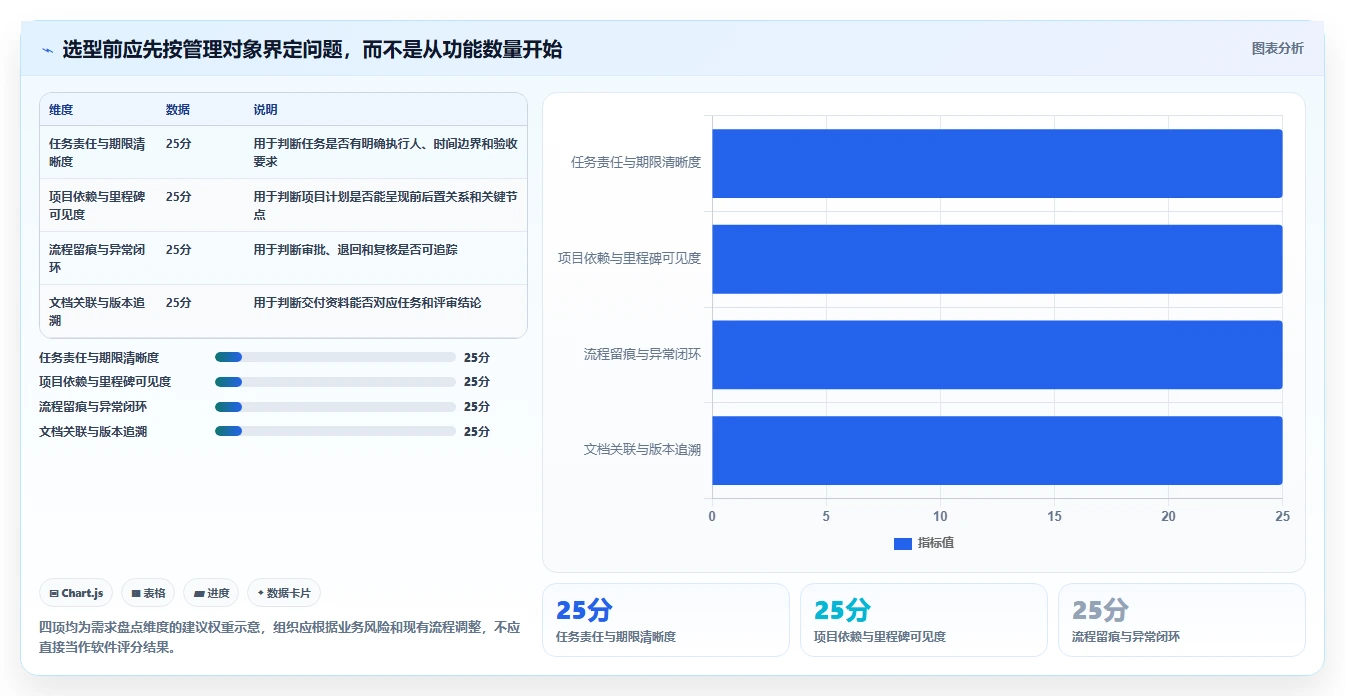The height and width of the screenshot is (696, 1345).
Task: Click the 流程留痕与异常闭环 progress bar
Action: [335, 407]
